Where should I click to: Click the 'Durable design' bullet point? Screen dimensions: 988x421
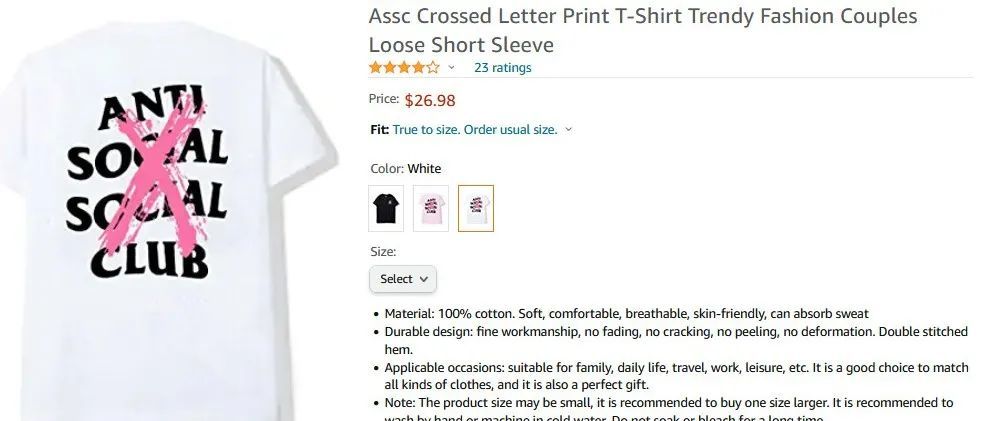676,331
